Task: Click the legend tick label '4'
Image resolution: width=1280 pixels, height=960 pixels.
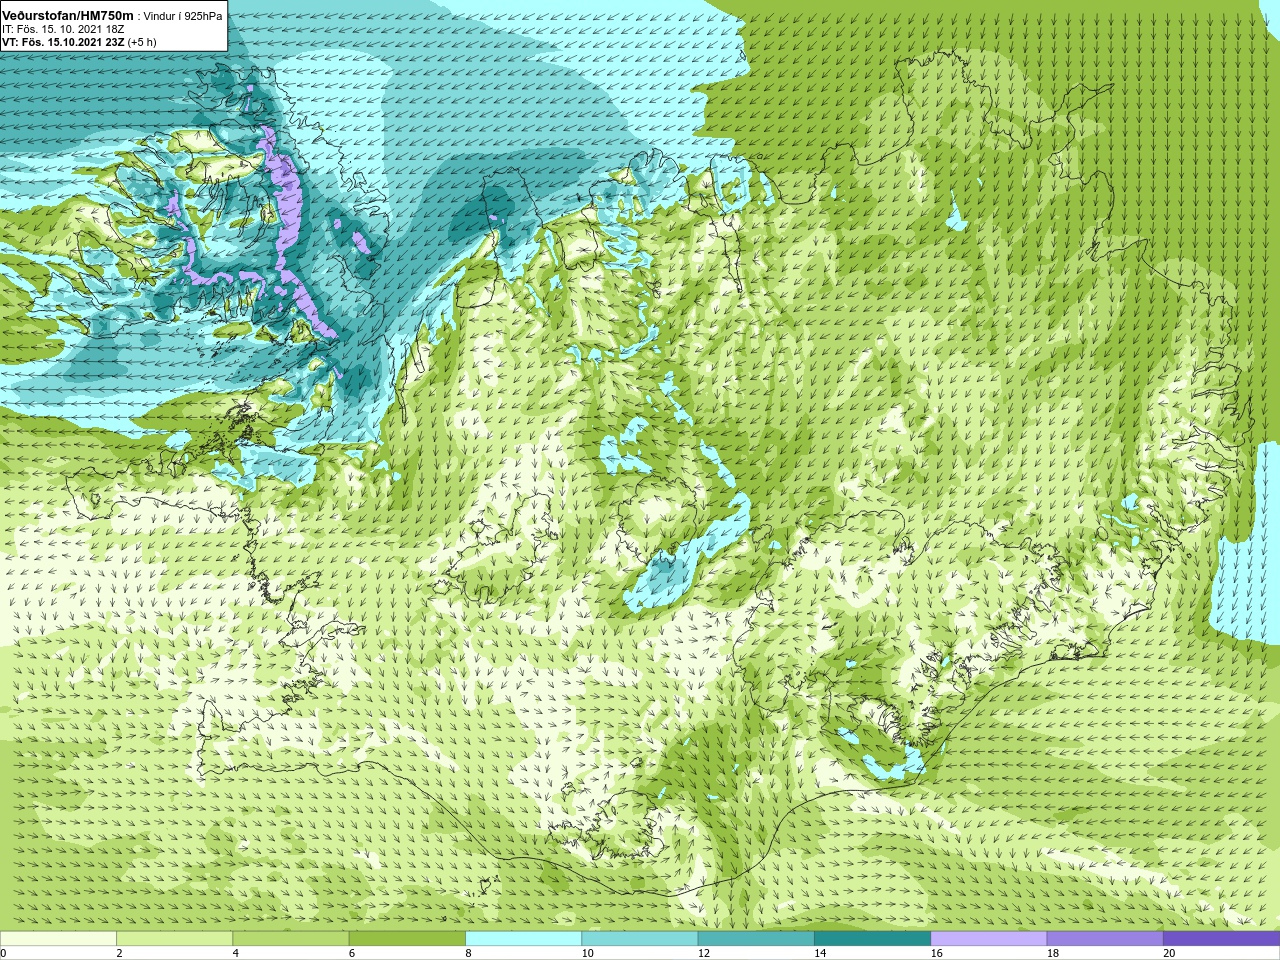Action: 235,953
